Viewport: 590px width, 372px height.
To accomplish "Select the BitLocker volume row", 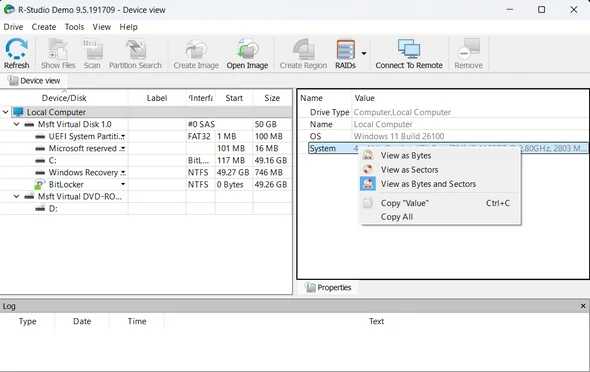I will pos(146,184).
